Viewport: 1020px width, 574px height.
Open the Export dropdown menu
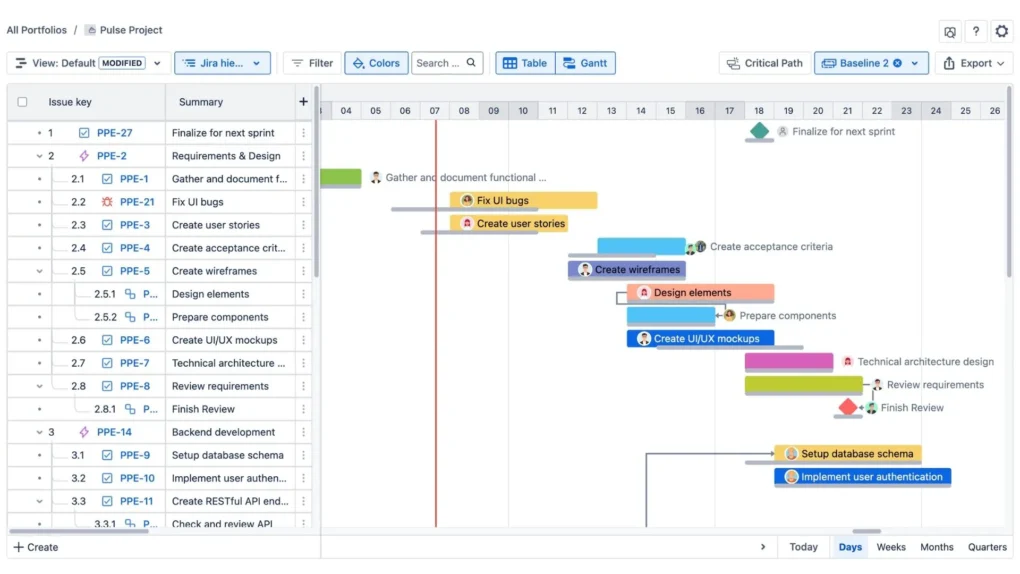[974, 63]
